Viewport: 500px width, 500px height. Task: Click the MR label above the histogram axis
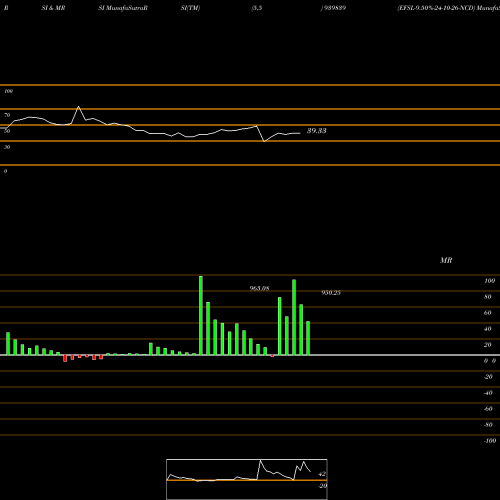tap(446, 260)
